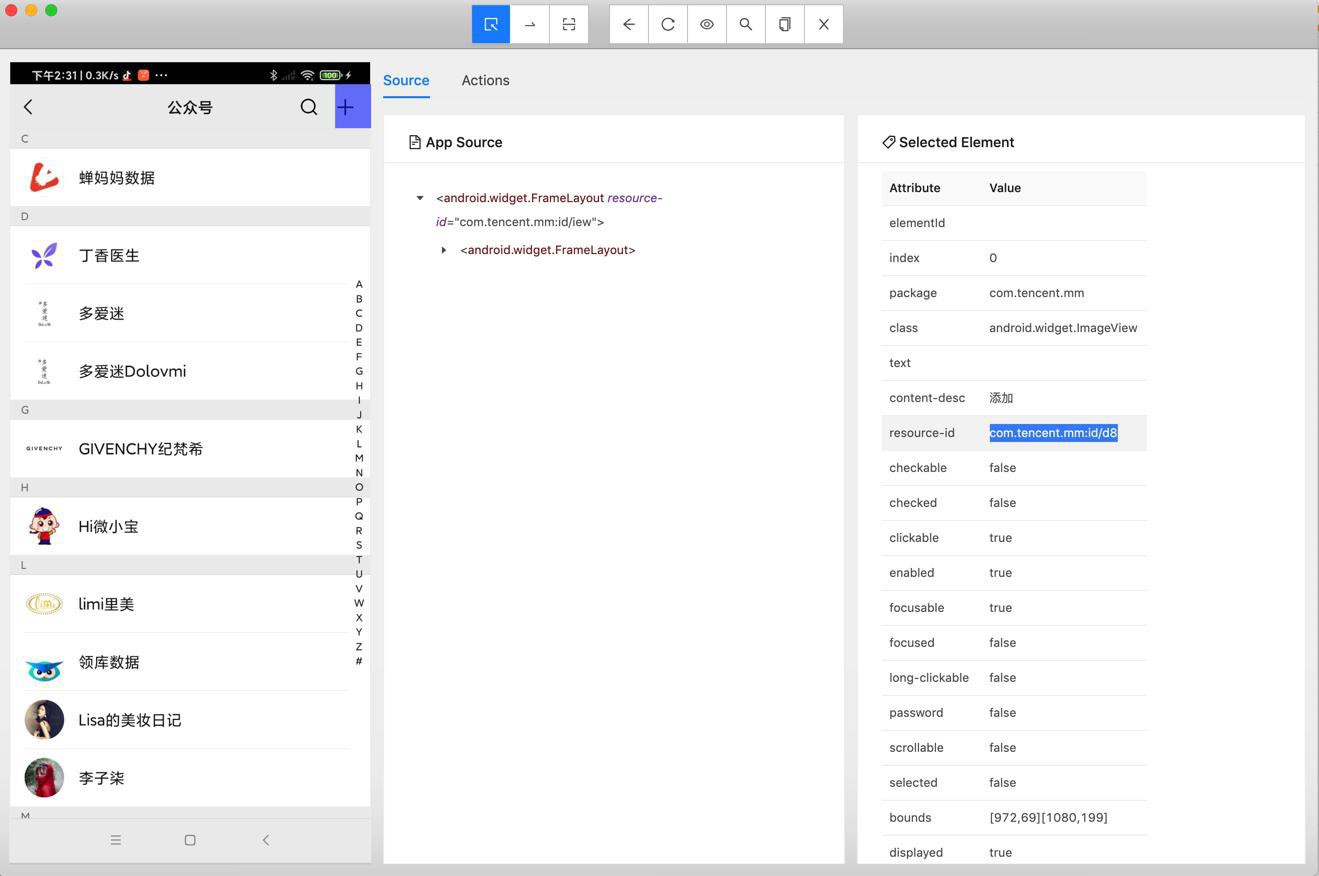Switch to Swipe By Coordinates mode

click(530, 24)
